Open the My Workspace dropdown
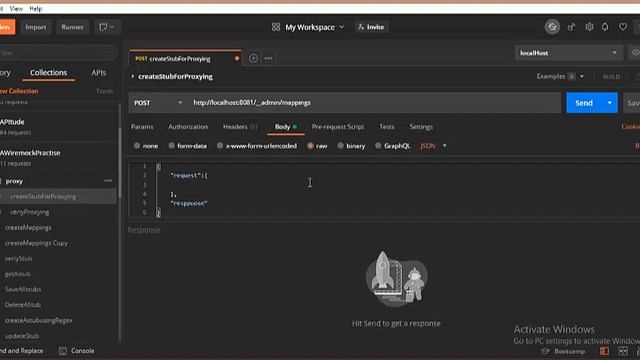640x360 pixels. coord(315,27)
